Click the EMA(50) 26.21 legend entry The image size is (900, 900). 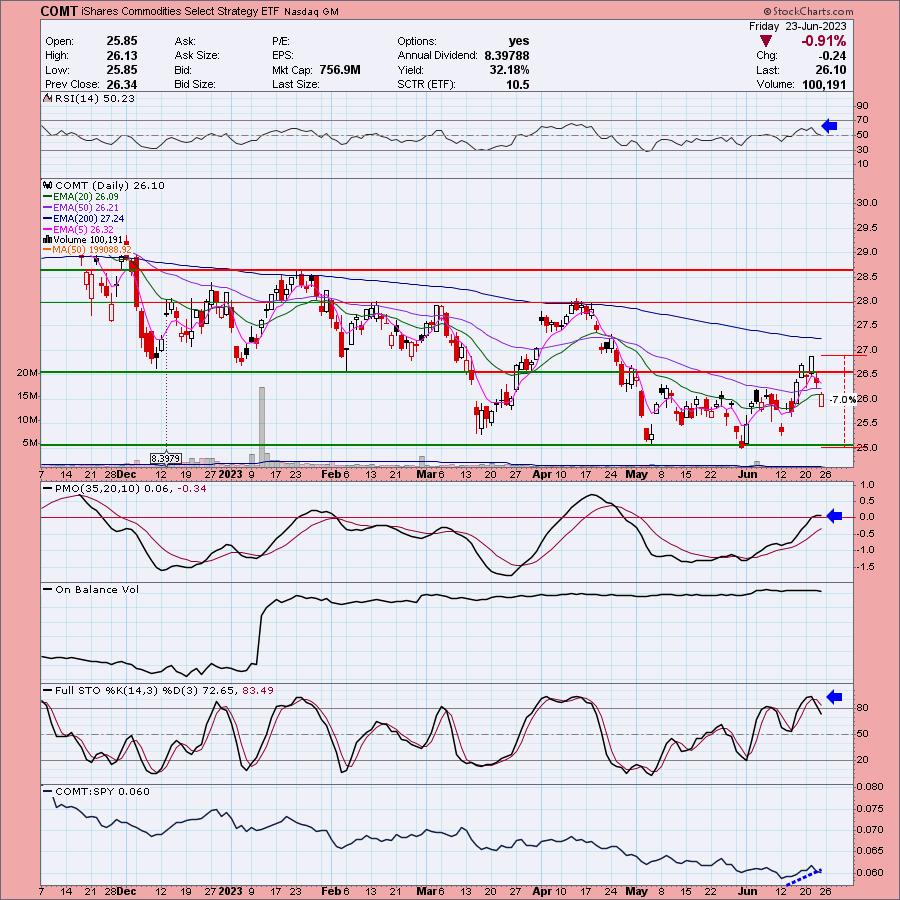[82, 207]
